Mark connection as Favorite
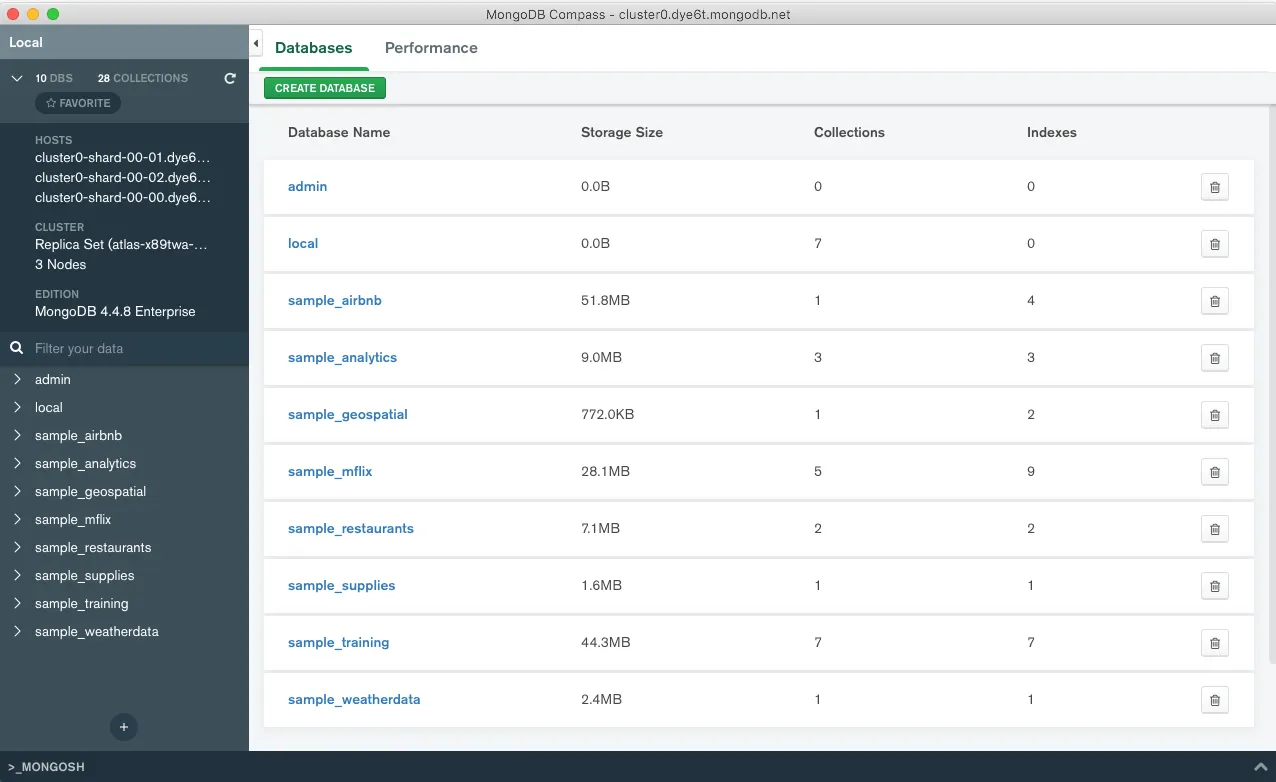Image resolution: width=1276 pixels, height=782 pixels. pyautogui.click(x=78, y=103)
